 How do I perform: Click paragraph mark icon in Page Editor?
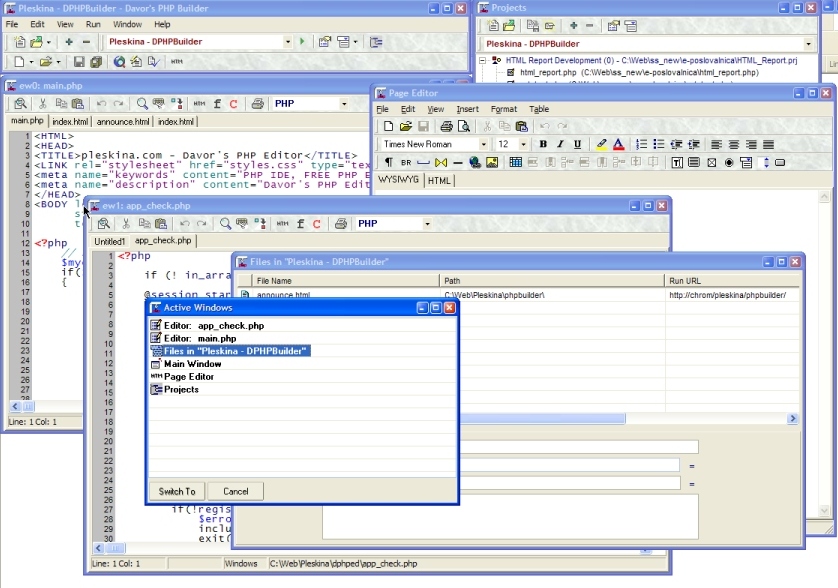coord(389,163)
